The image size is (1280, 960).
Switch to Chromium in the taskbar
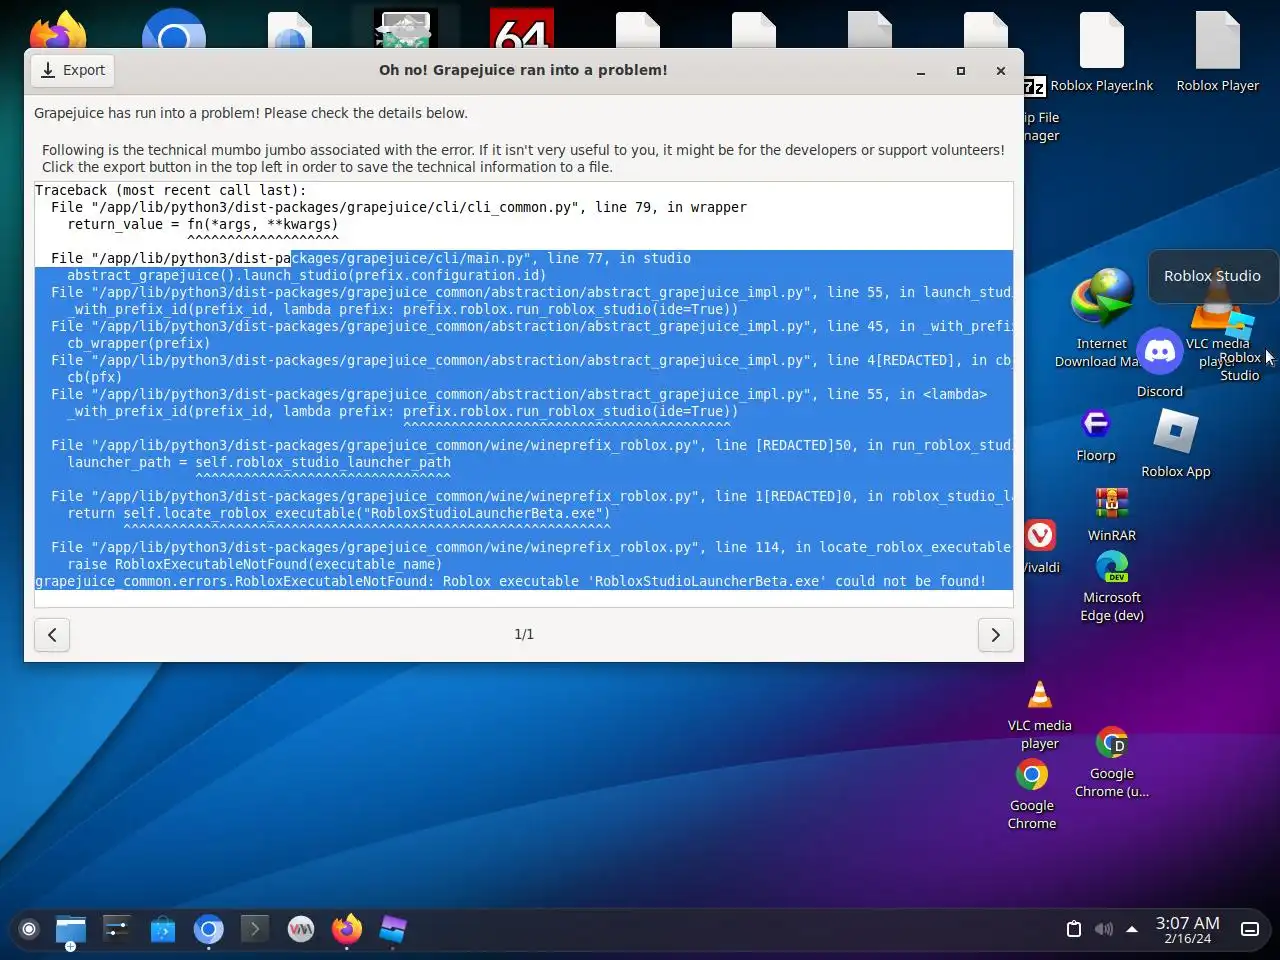(209, 929)
